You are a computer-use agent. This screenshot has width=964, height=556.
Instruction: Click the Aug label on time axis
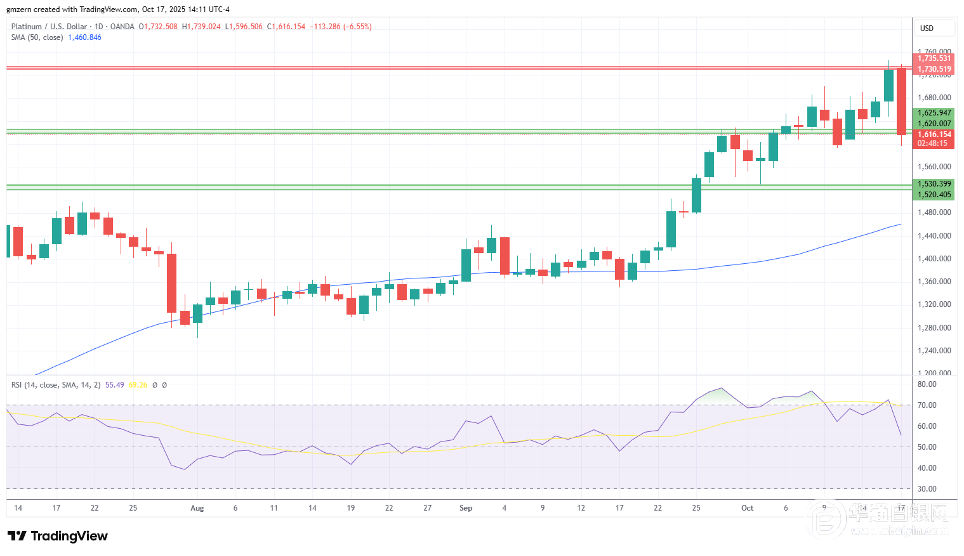196,508
